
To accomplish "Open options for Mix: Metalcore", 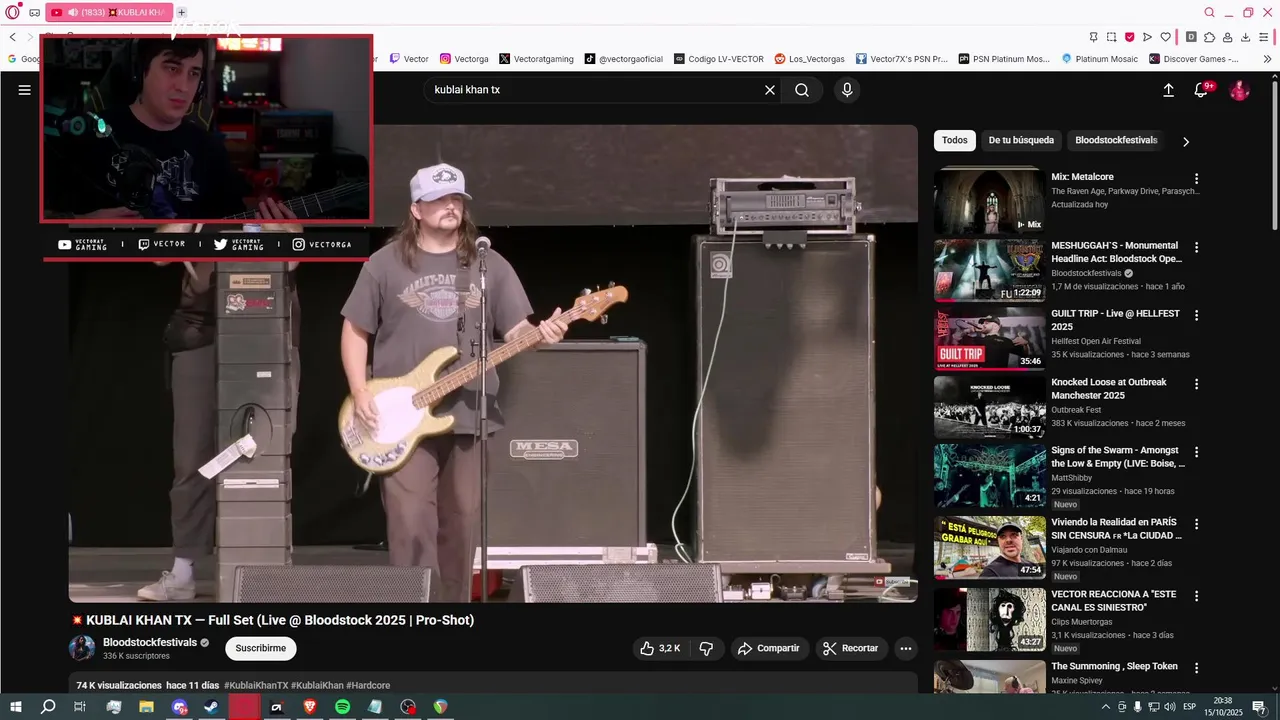I will click(x=1196, y=179).
